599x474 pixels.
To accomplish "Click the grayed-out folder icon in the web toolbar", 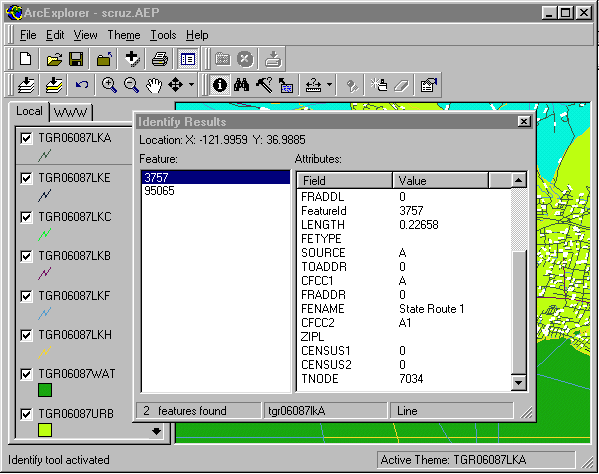I will [x=223, y=59].
